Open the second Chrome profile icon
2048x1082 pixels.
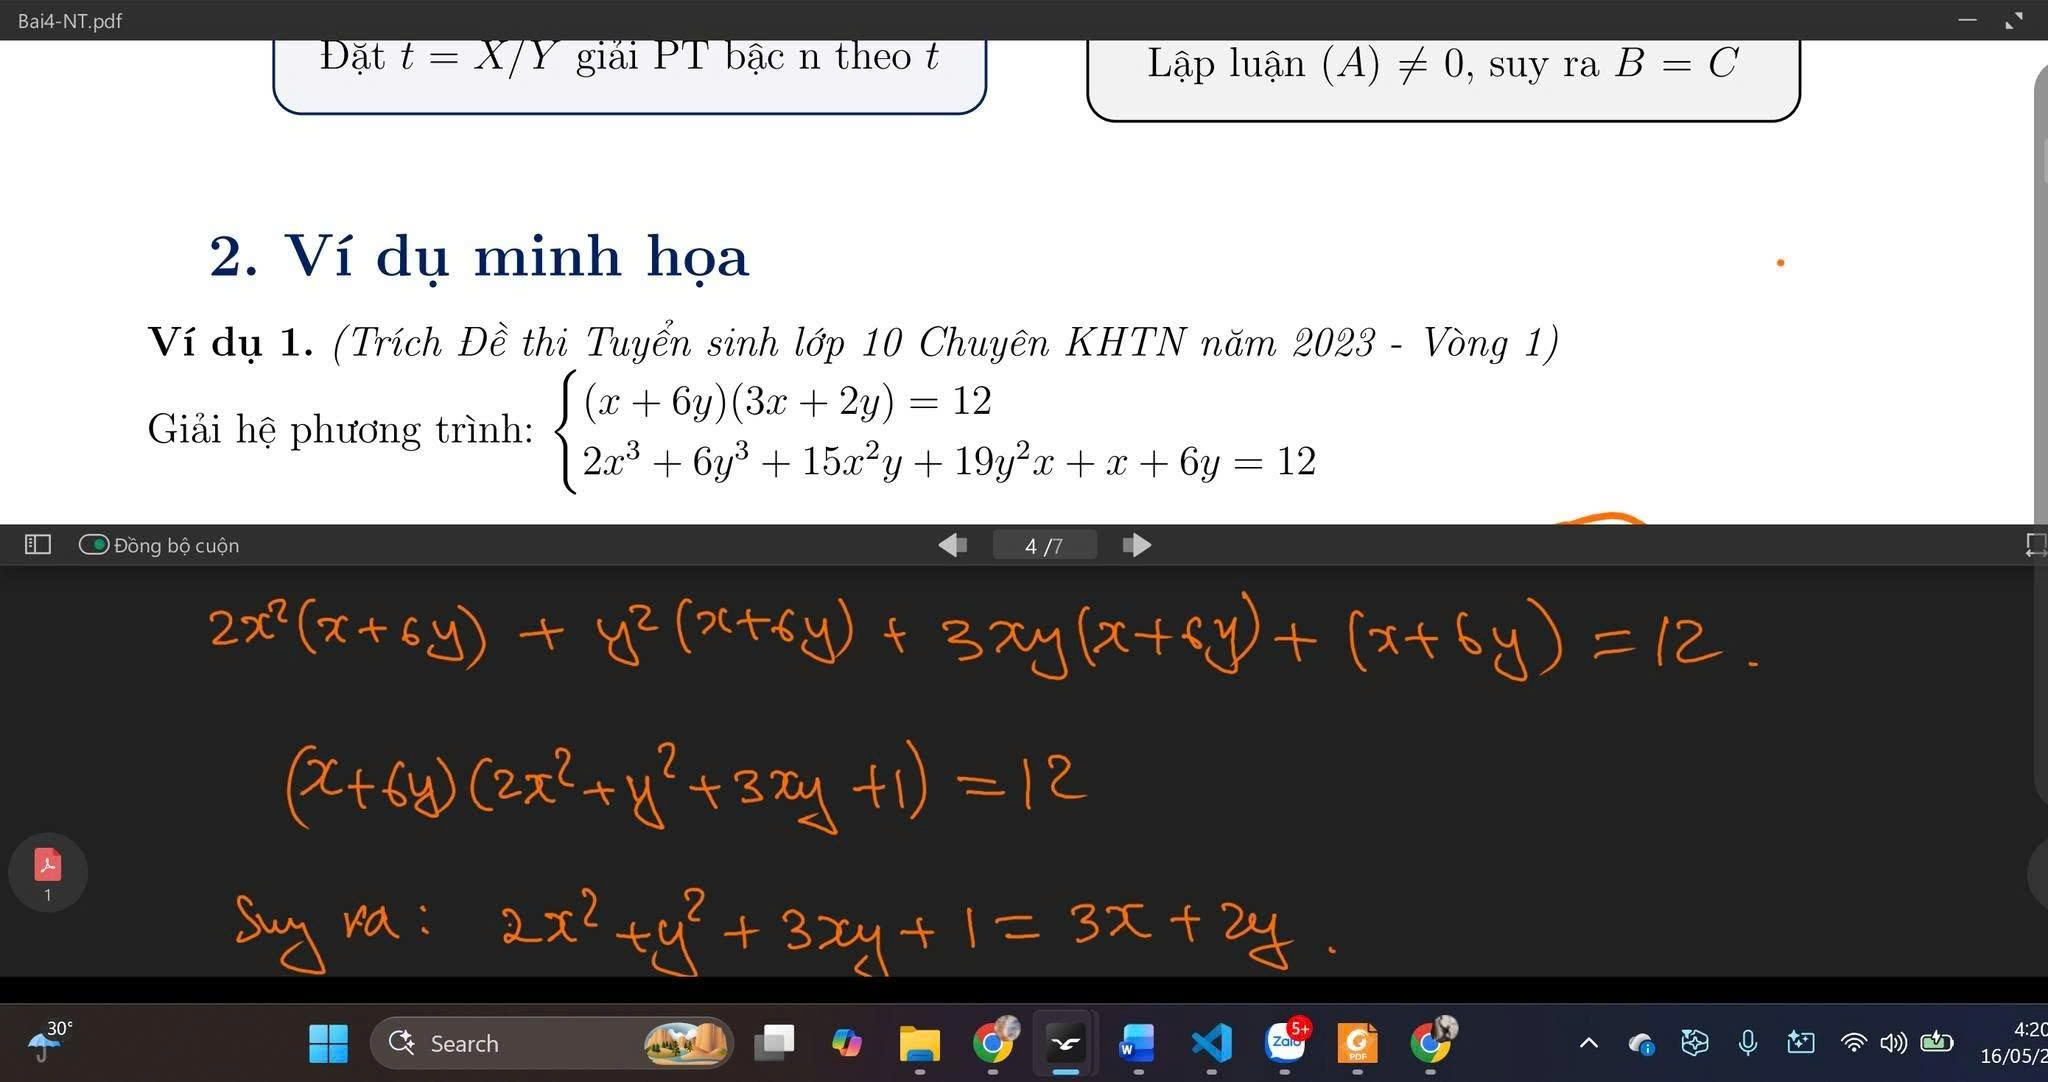(x=1432, y=1042)
